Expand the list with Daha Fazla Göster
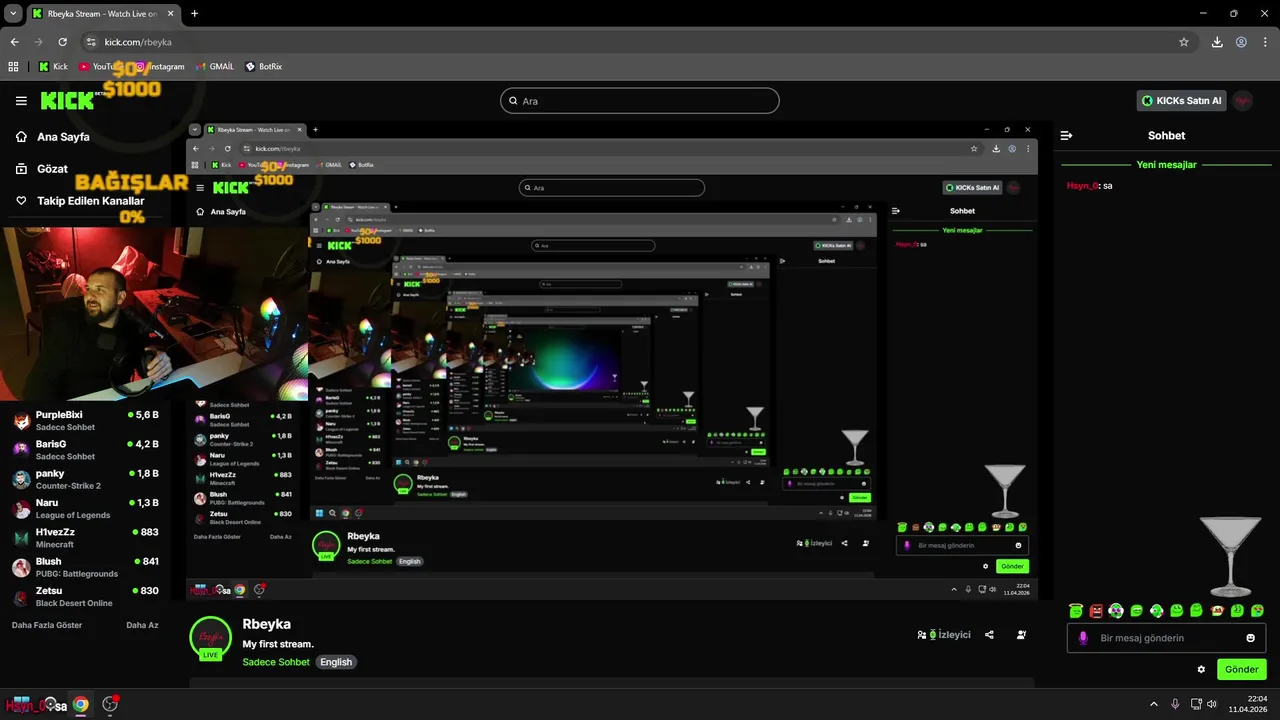The image size is (1280, 720). pyautogui.click(x=47, y=625)
